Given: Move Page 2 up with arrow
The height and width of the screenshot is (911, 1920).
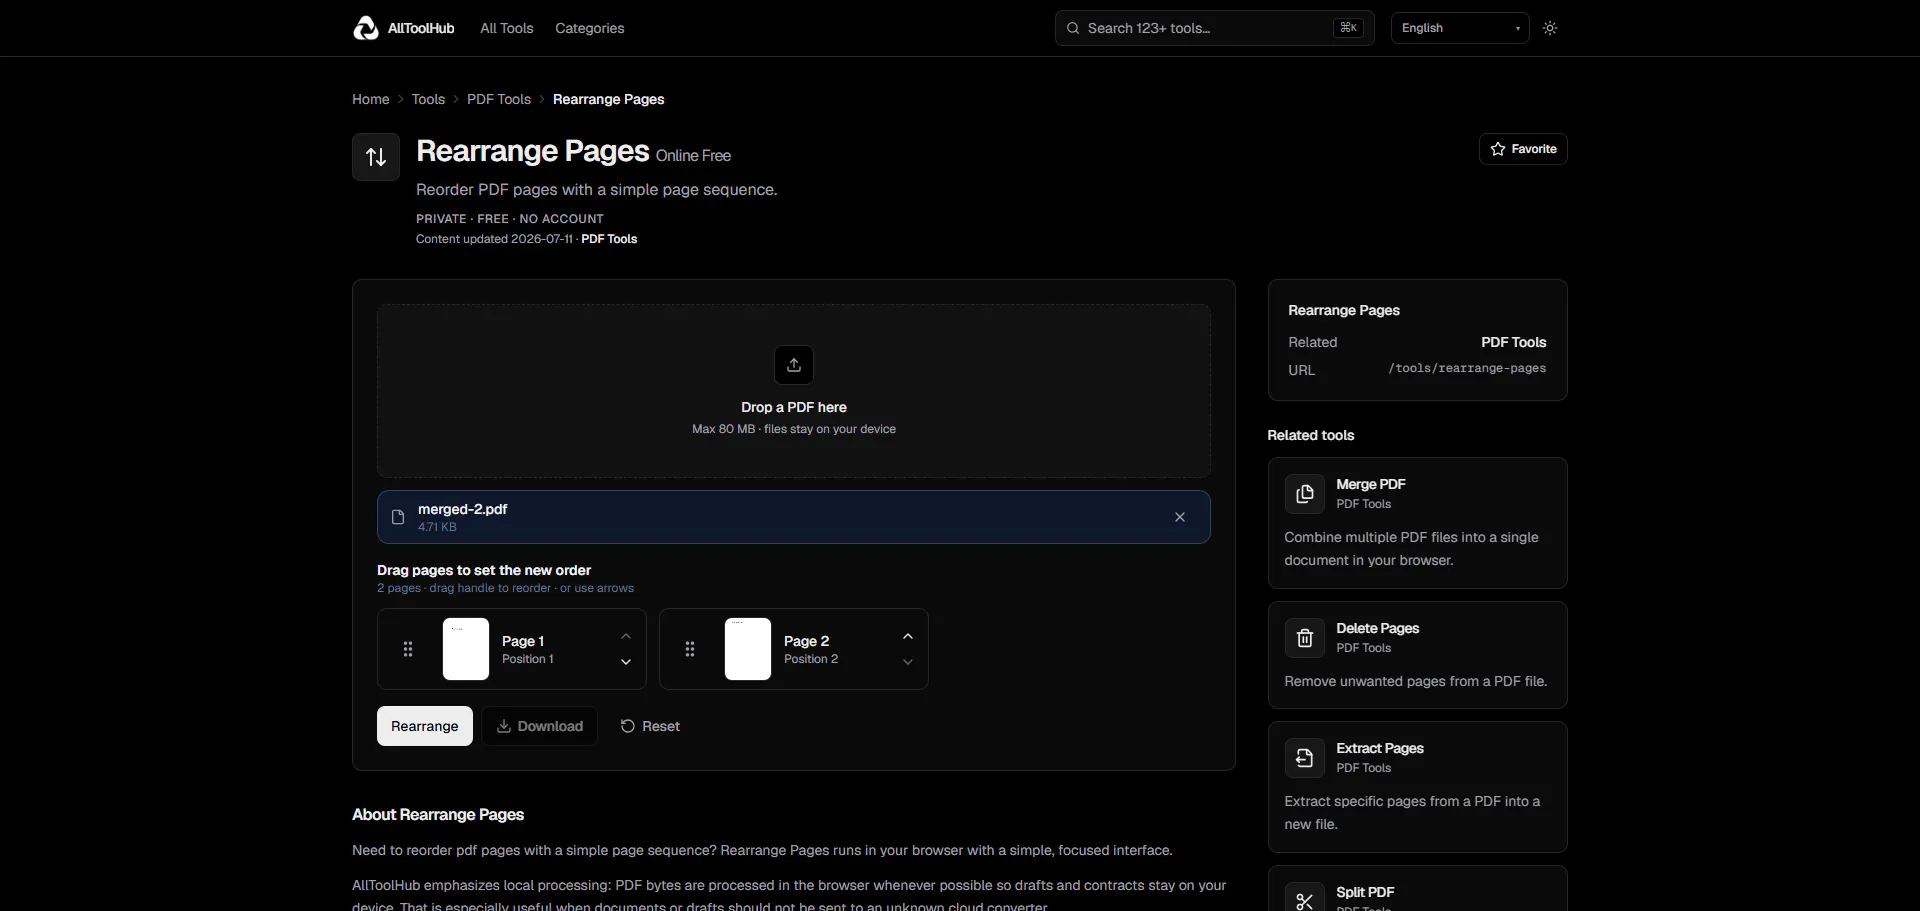Looking at the screenshot, I should pyautogui.click(x=908, y=636).
